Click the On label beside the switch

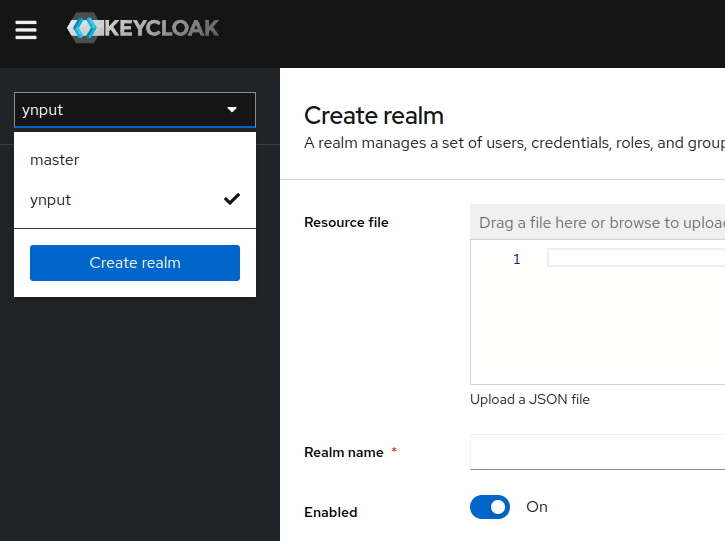[537, 507]
